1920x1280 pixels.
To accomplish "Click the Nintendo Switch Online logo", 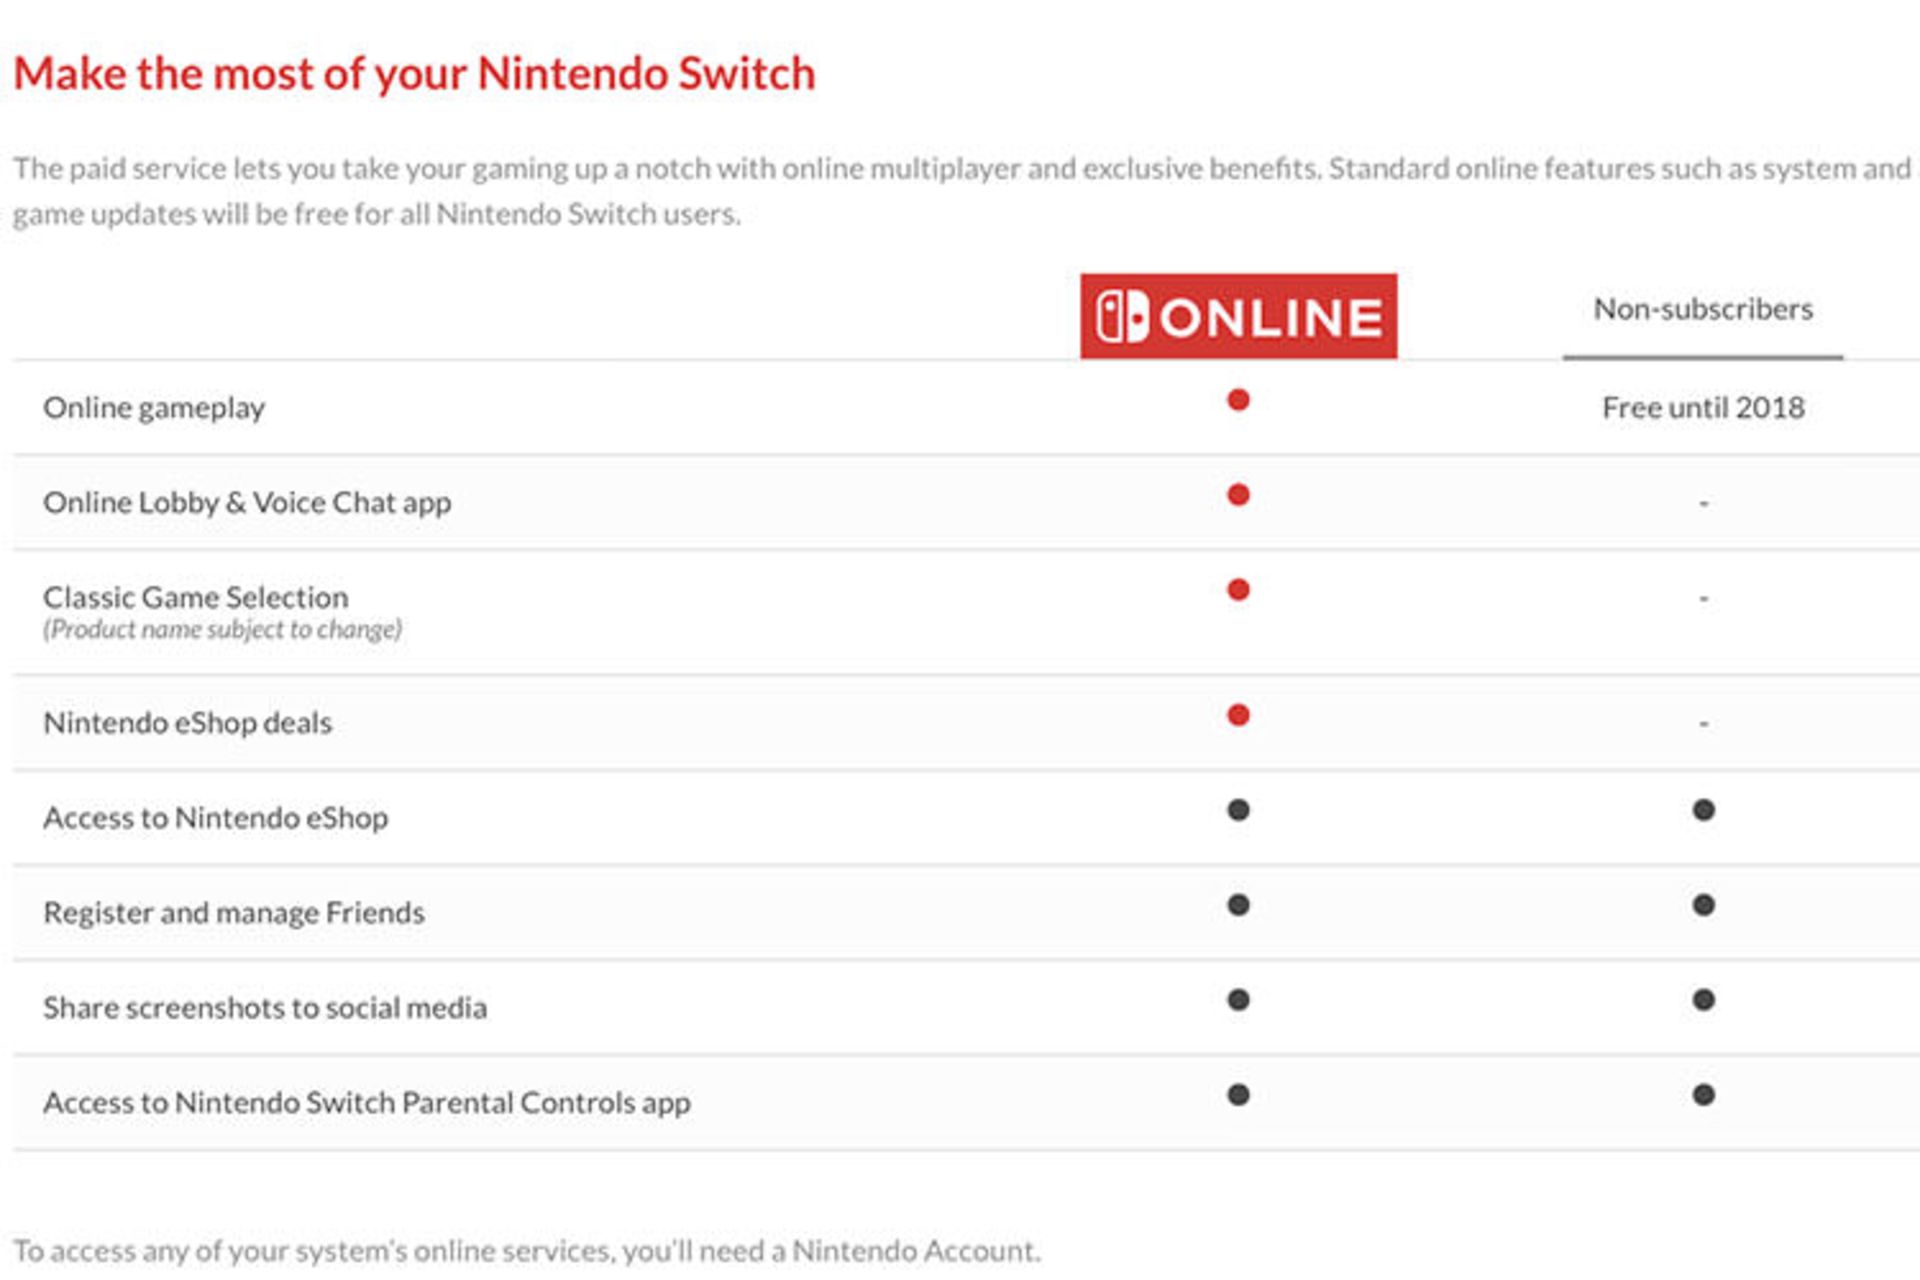I will click(x=1238, y=316).
